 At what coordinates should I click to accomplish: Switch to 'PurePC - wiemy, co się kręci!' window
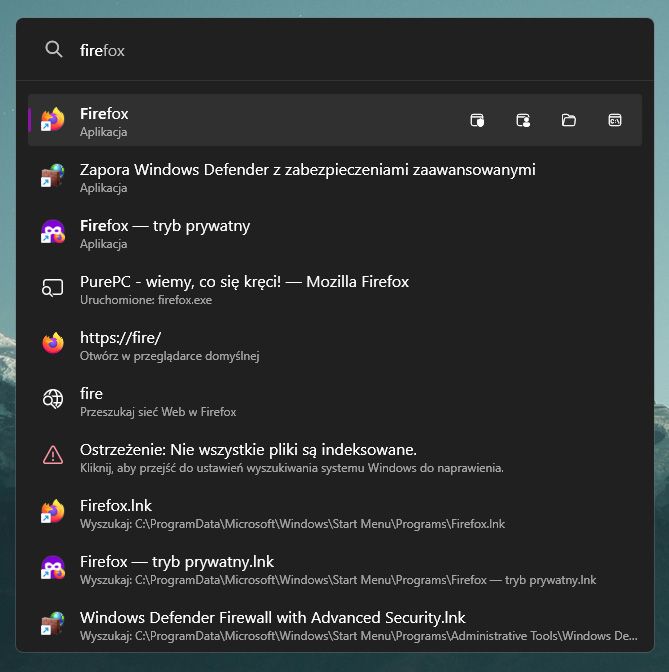click(x=335, y=288)
